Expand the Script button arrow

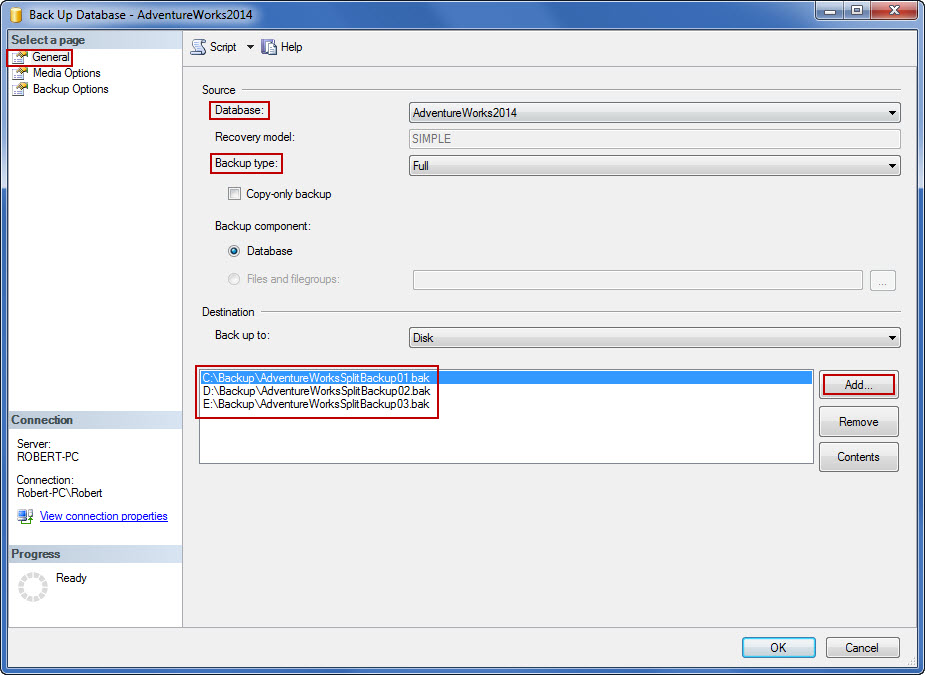tap(251, 46)
